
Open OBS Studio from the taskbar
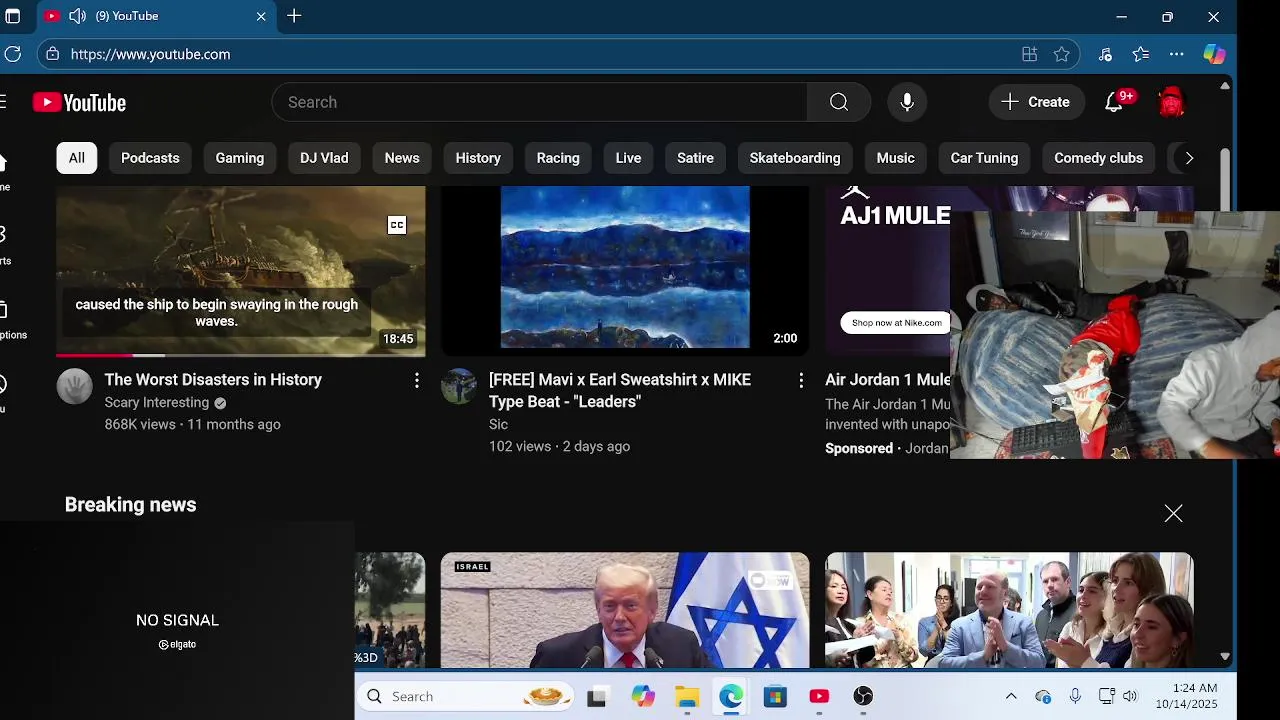(x=863, y=697)
